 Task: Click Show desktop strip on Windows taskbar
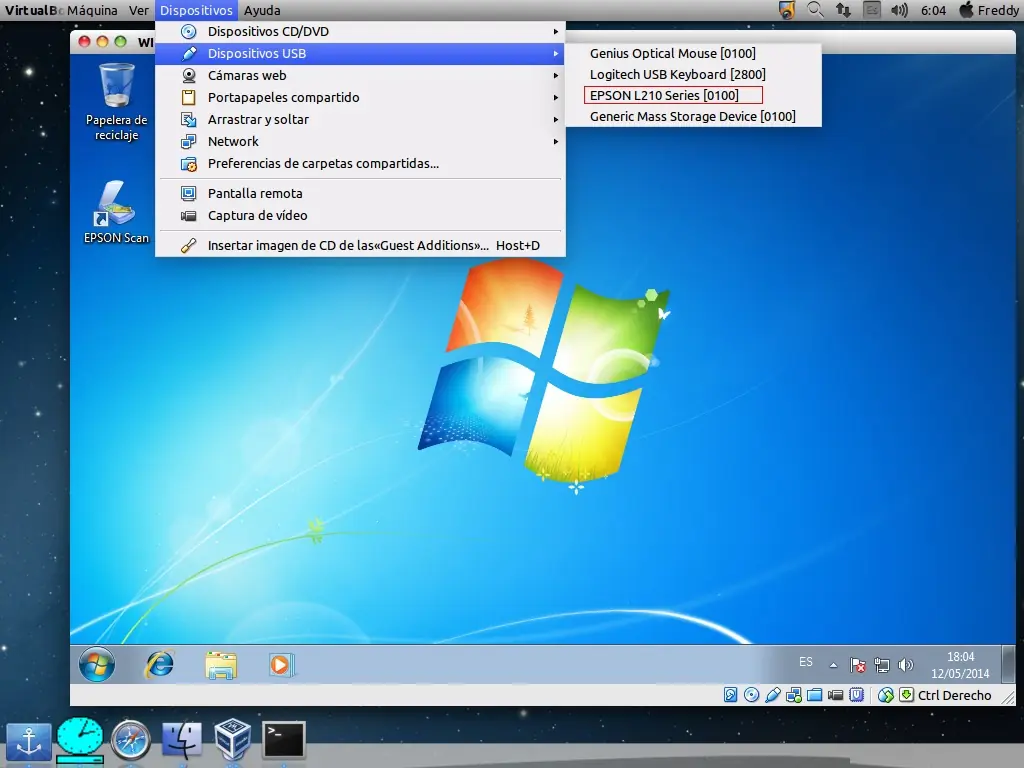[1008, 664]
